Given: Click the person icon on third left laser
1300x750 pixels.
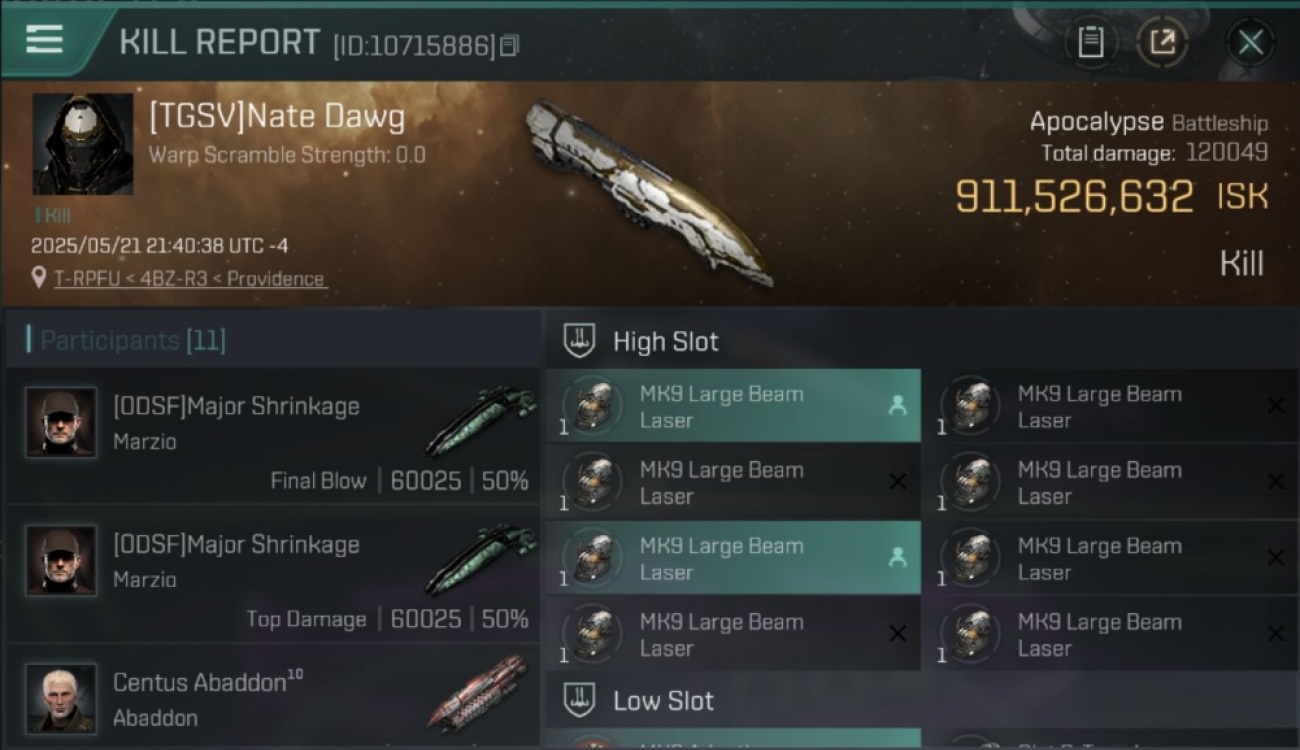Looking at the screenshot, I should coord(898,558).
